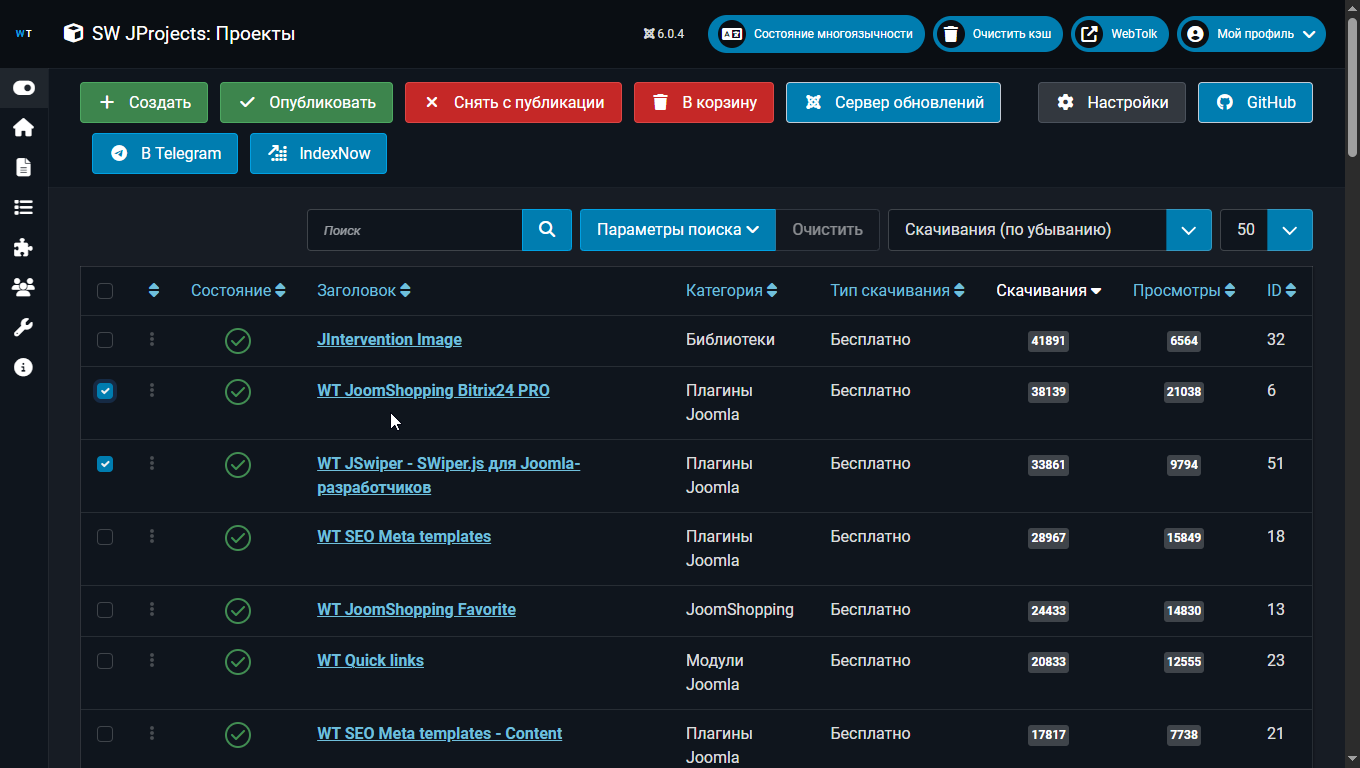Viewport: 1360px width, 768px height.
Task: Check the WT SEO Meta templates row checkbox
Action: (105, 537)
